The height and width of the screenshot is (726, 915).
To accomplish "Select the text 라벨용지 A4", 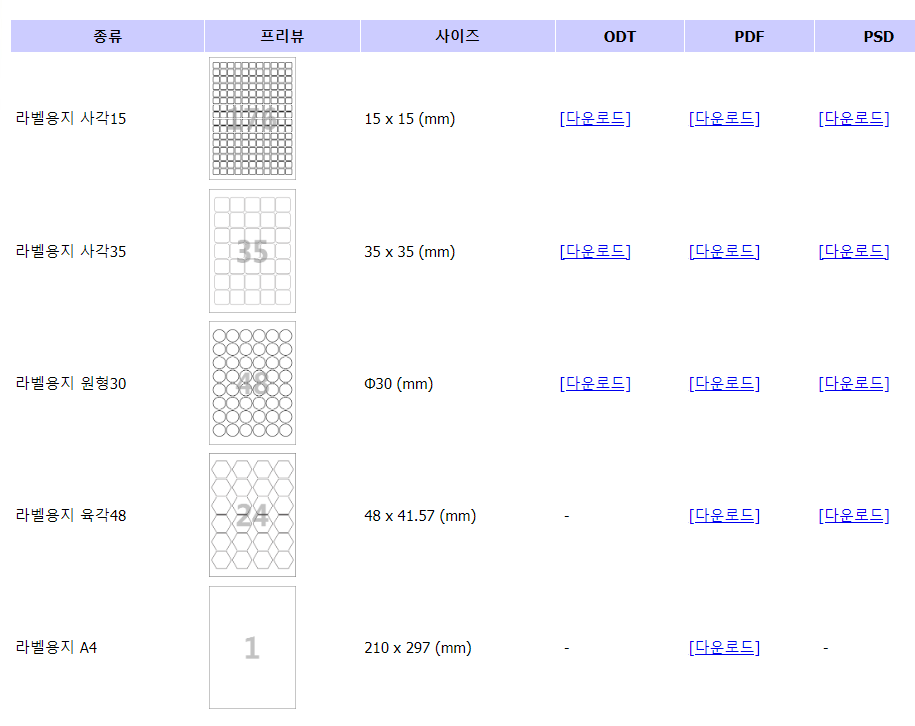I will [56, 647].
